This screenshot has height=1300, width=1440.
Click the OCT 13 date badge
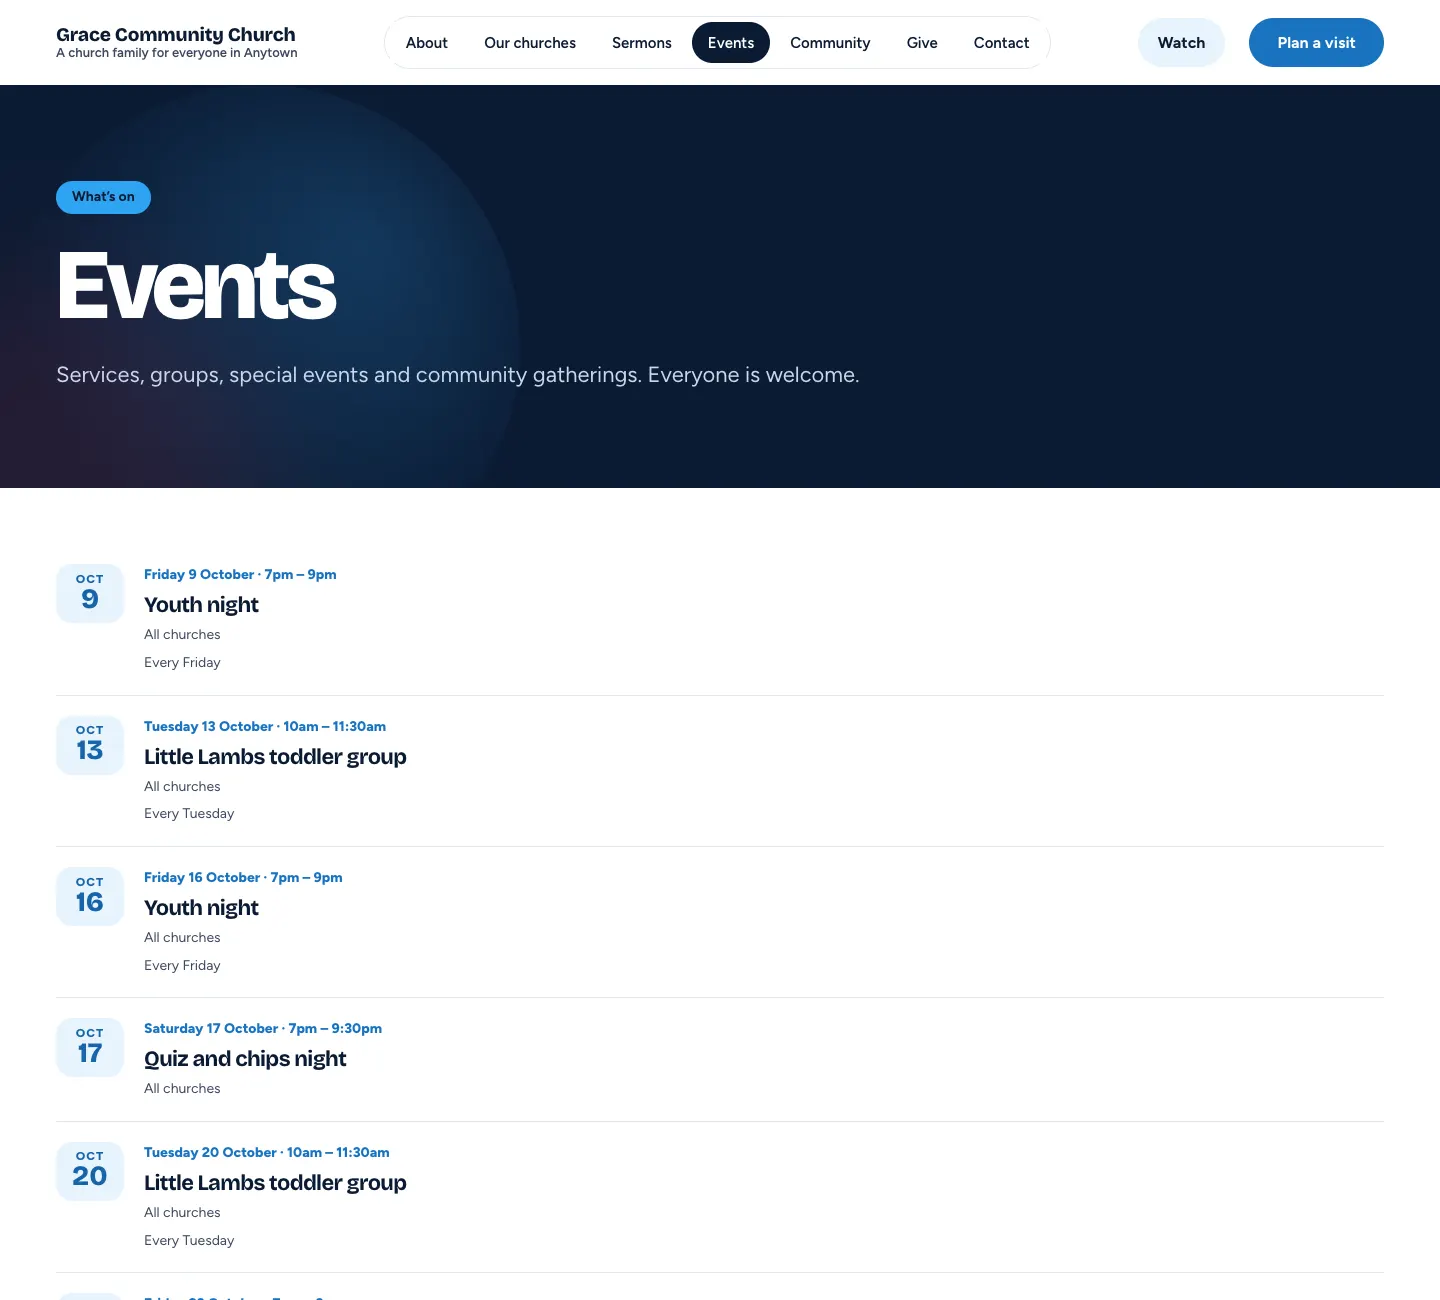tap(90, 745)
